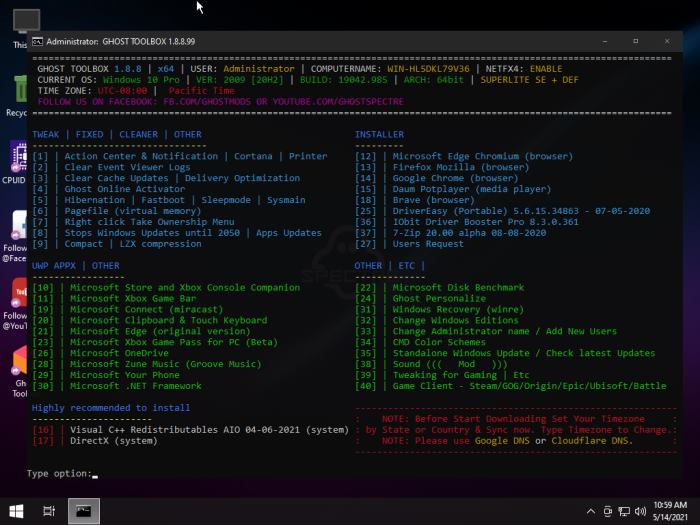
Task: Click 'CMD Color Schemes' text
Action: 439,342
